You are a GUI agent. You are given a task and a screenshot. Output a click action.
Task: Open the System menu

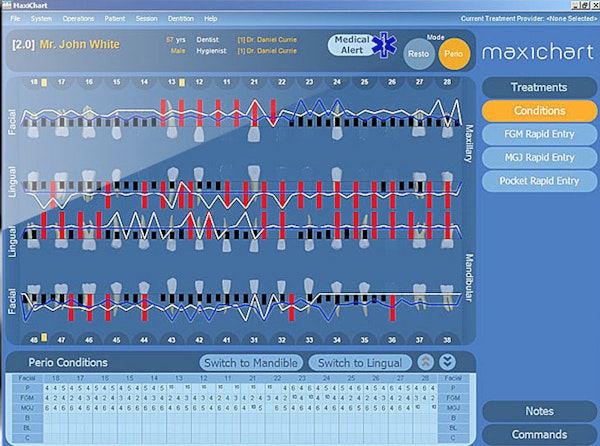click(x=41, y=18)
